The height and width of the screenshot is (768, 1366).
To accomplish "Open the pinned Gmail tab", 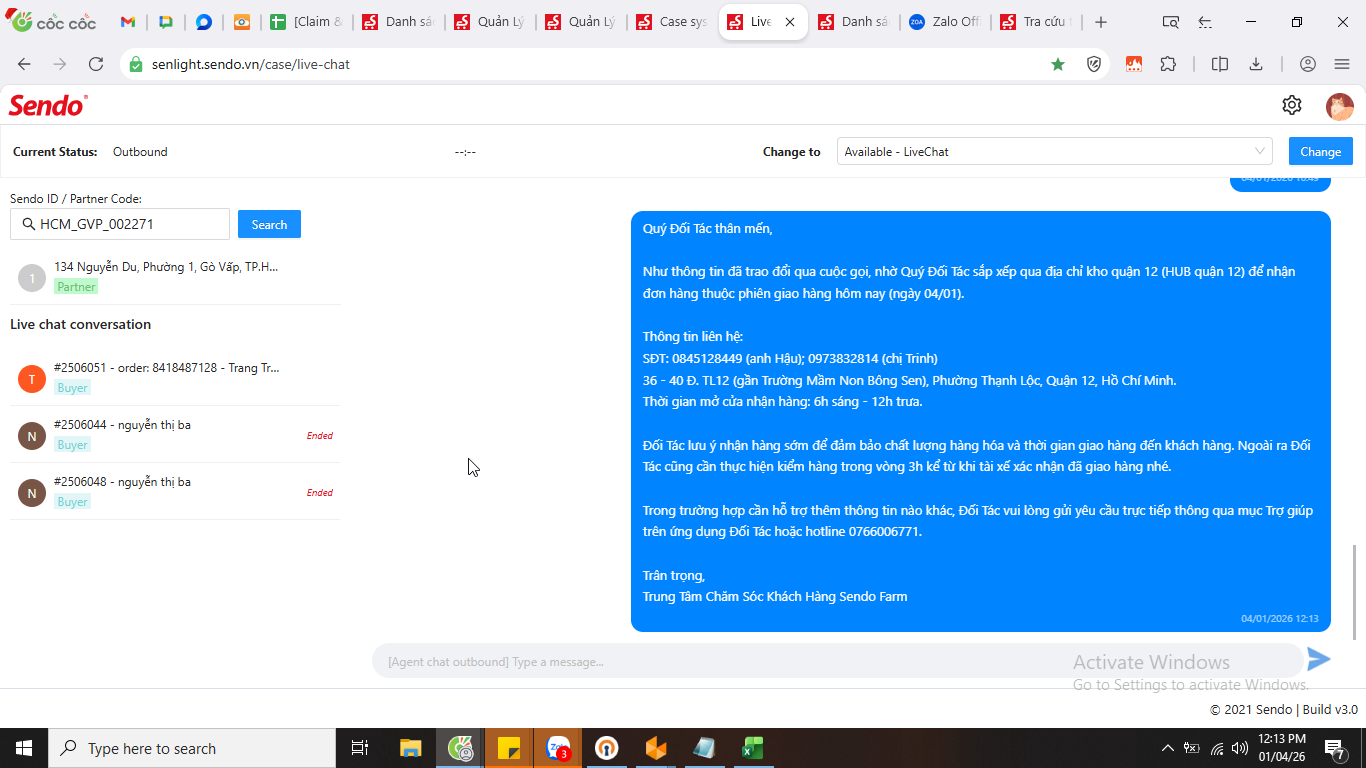I will point(128,22).
